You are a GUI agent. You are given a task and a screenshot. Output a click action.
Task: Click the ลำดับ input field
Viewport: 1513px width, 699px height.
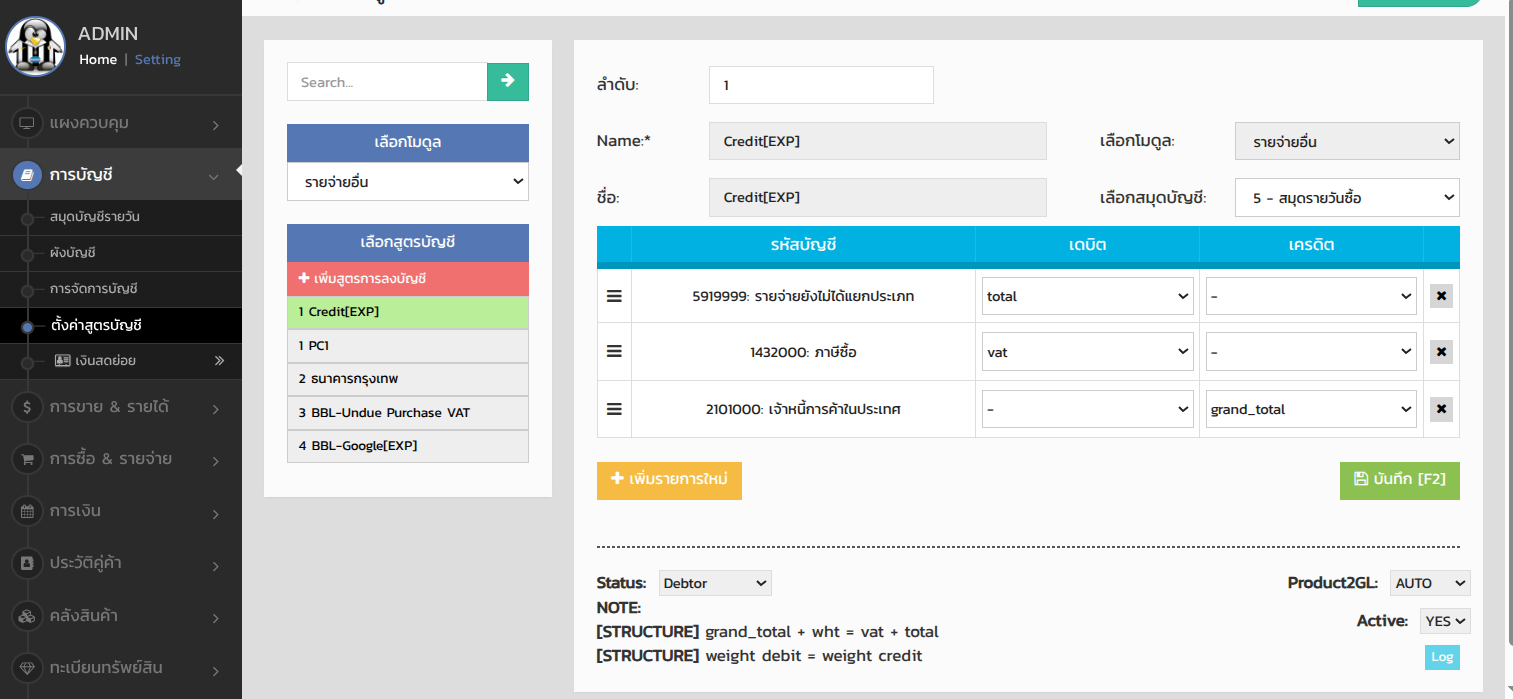(x=820, y=85)
